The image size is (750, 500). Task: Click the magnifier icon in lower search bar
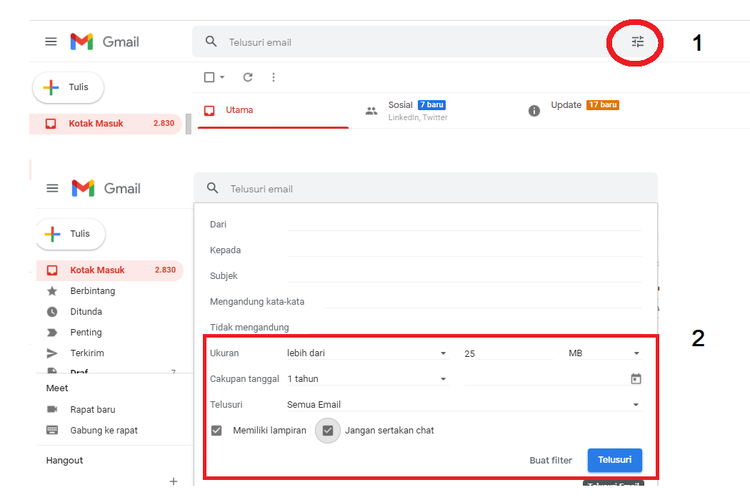click(x=212, y=188)
